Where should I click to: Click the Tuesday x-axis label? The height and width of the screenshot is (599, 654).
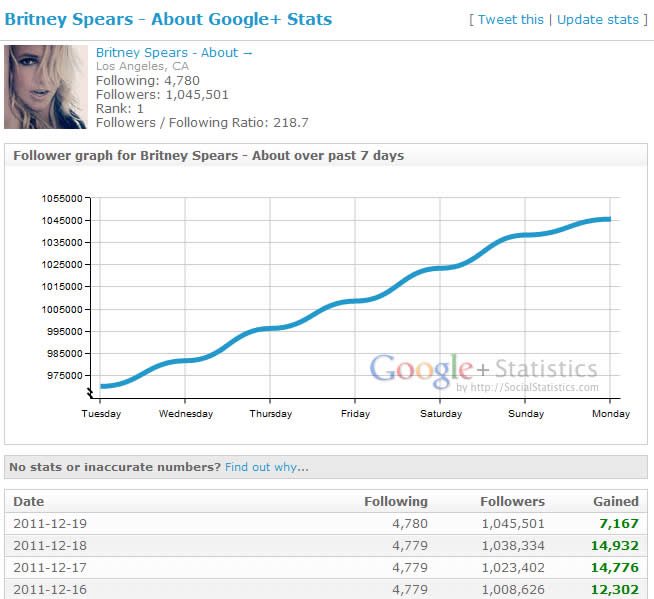[x=101, y=414]
